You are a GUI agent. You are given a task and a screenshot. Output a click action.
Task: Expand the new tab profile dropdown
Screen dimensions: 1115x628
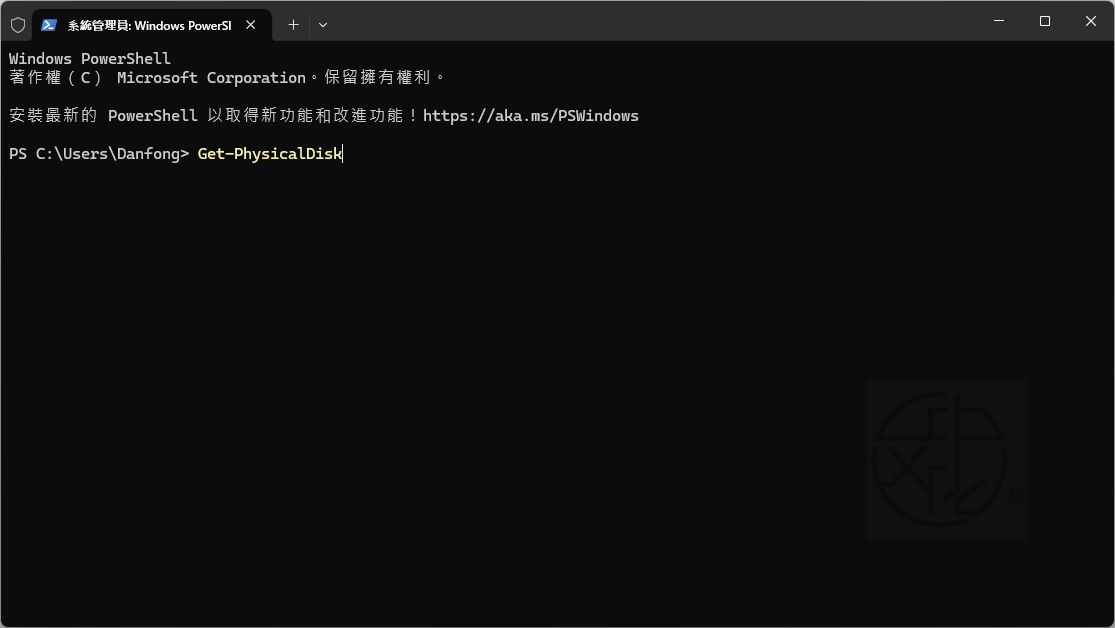(x=323, y=25)
